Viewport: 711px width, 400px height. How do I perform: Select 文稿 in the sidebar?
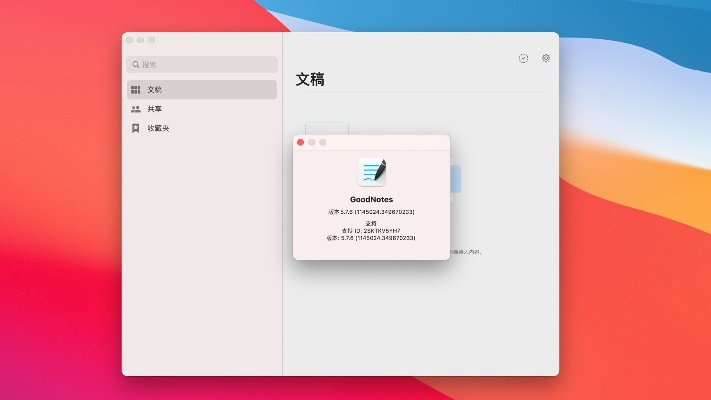(202, 89)
